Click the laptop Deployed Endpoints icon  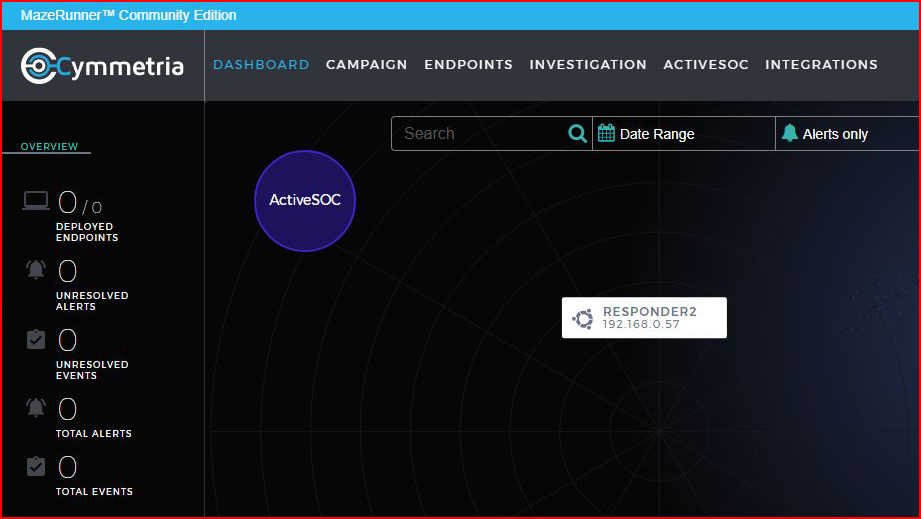pyautogui.click(x=36, y=201)
